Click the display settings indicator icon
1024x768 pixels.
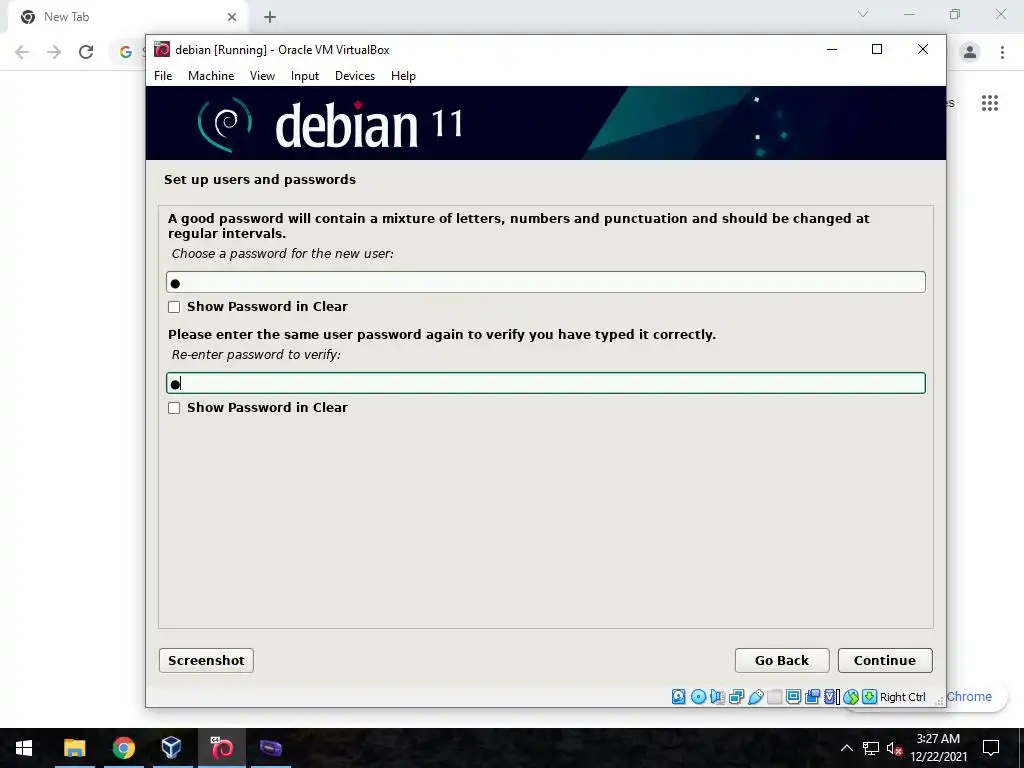click(793, 697)
